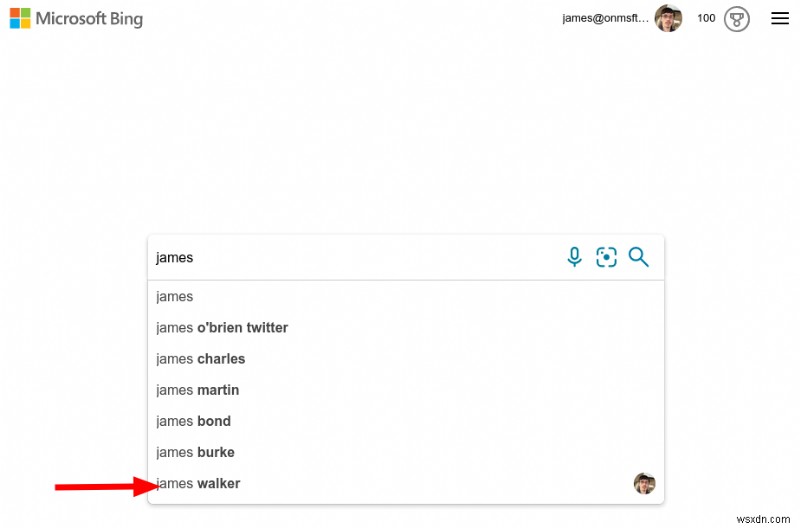Open visual search camera icon

(606, 257)
